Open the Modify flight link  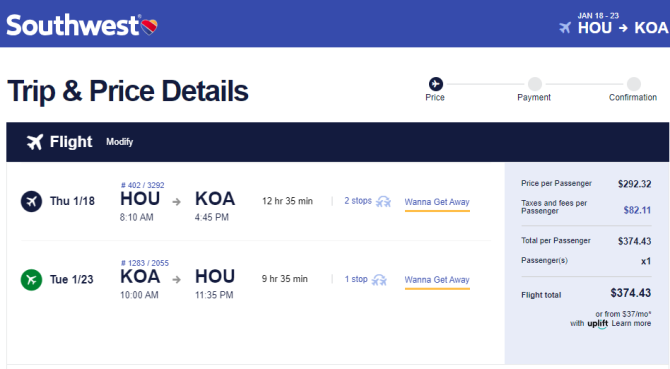coord(120,142)
